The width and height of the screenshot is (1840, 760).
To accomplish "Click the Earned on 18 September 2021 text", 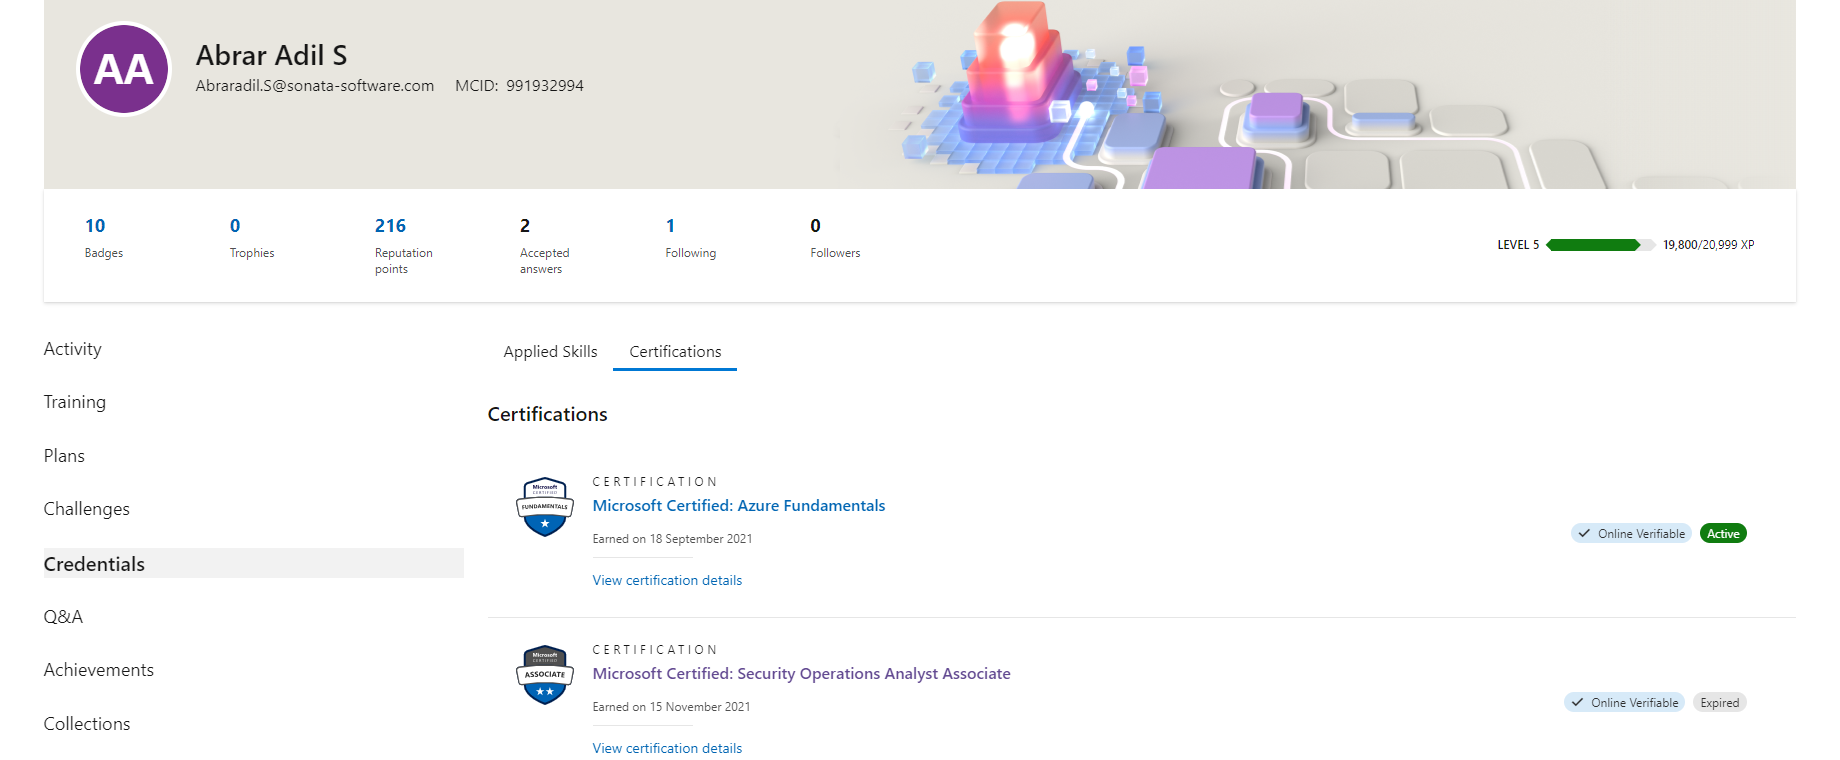I will (672, 539).
